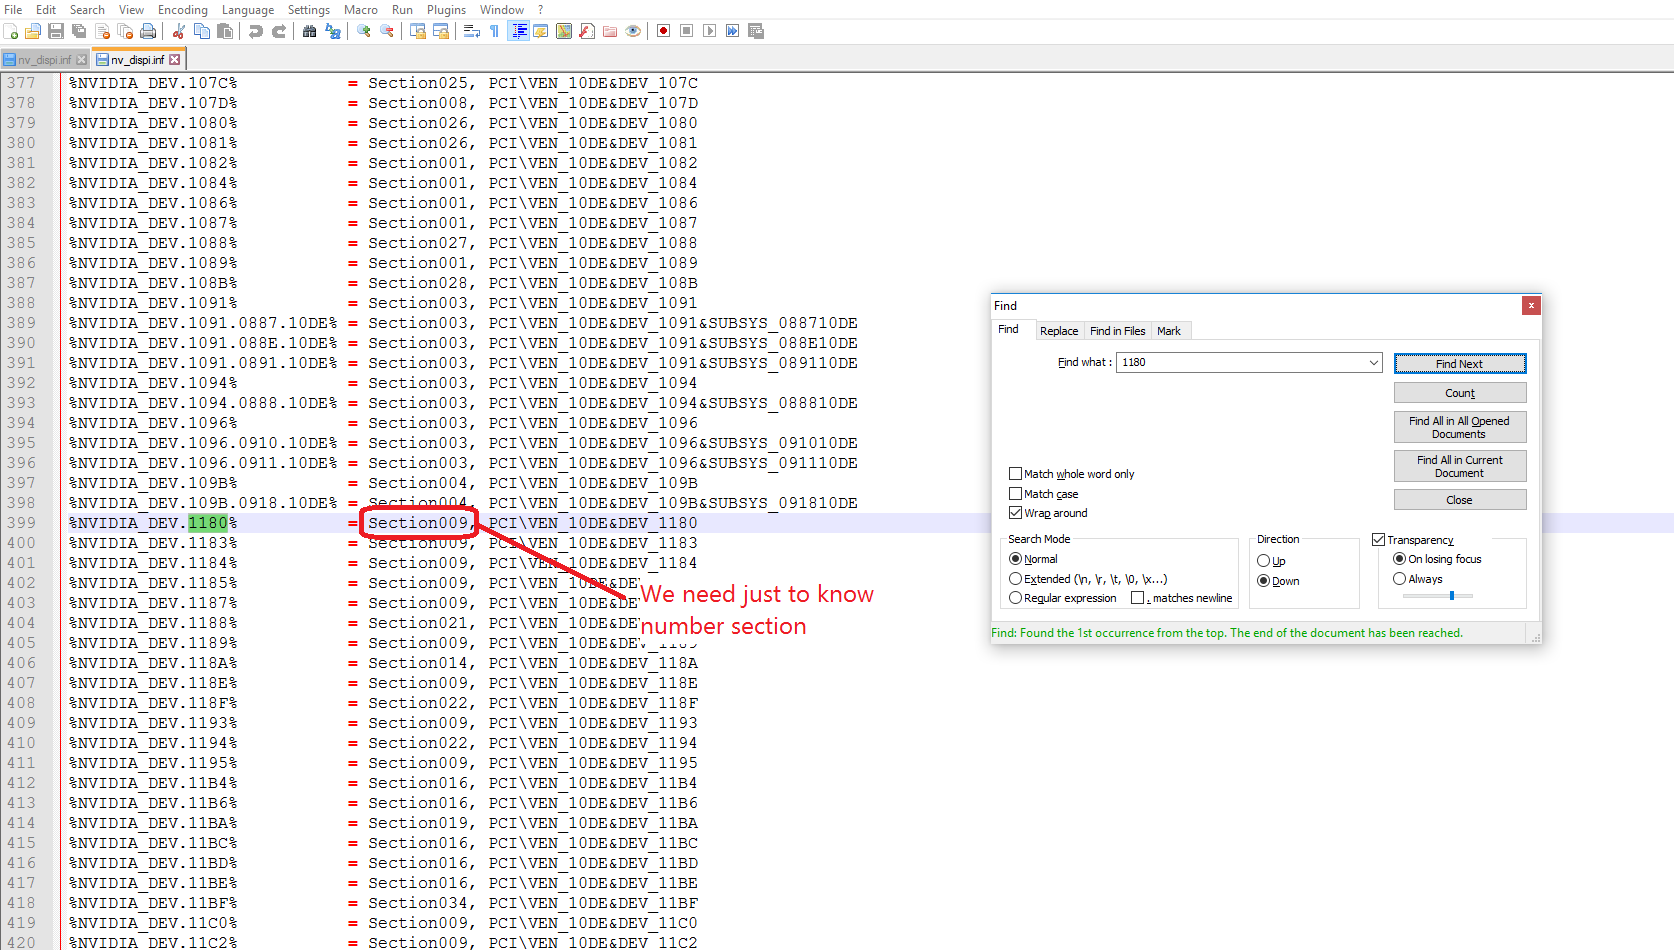Select Regular expression search mode
This screenshot has width=1674, height=950.
1015,598
